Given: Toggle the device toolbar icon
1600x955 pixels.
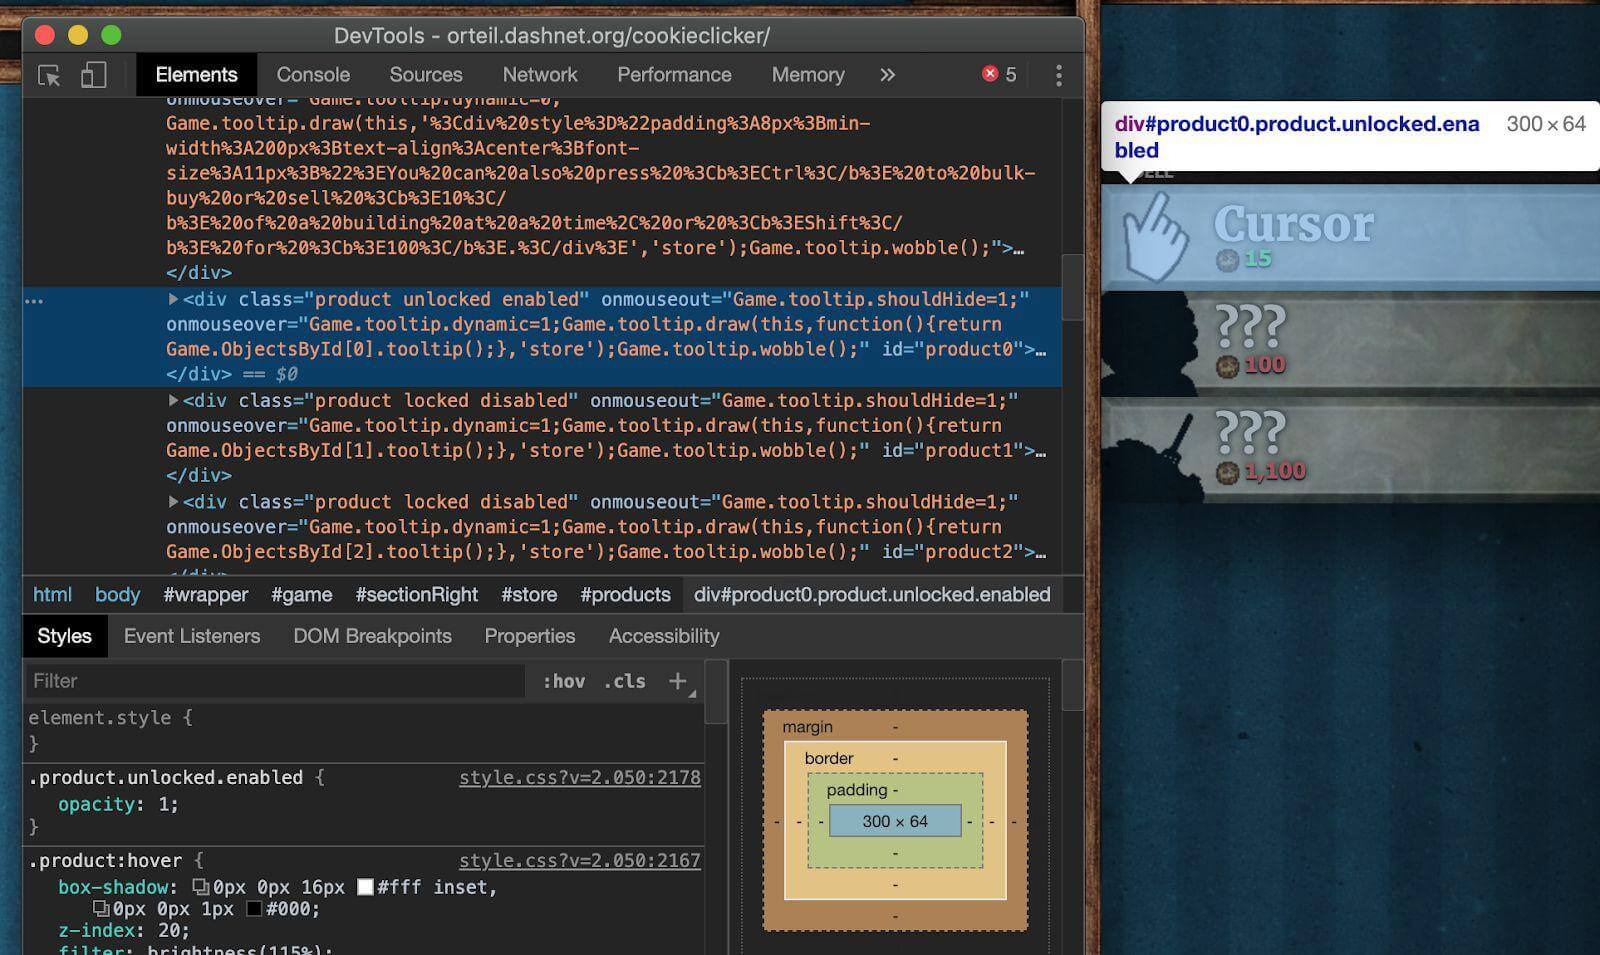Looking at the screenshot, I should pyautogui.click(x=93, y=75).
